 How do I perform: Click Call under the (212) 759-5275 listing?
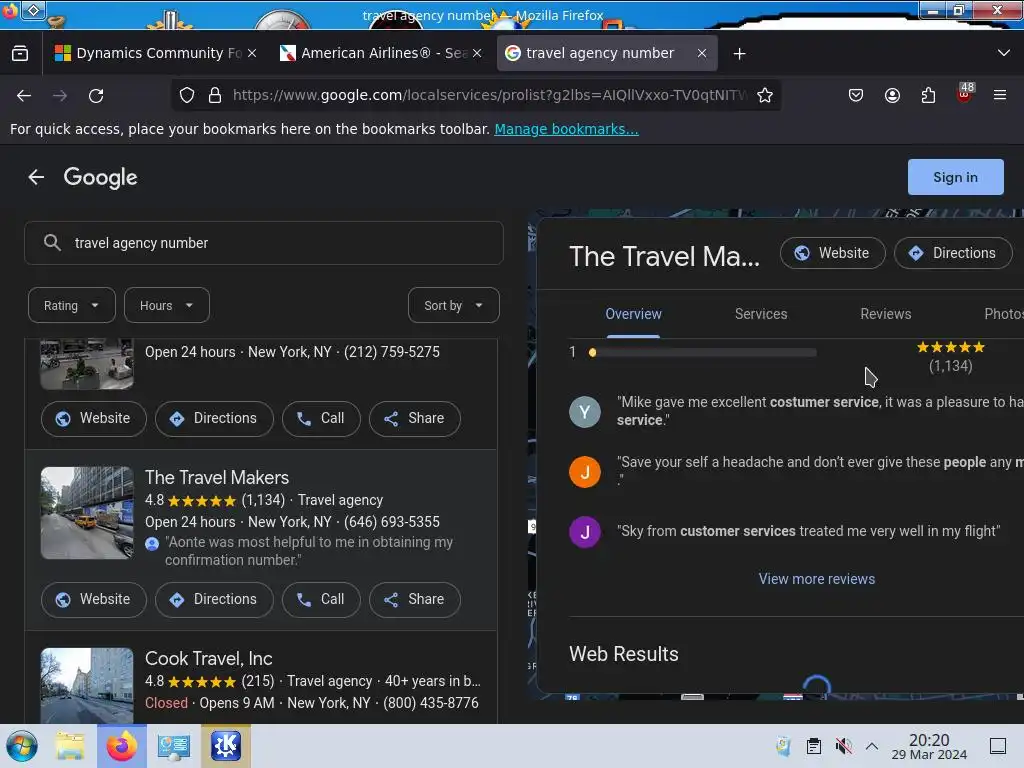pyautogui.click(x=321, y=419)
